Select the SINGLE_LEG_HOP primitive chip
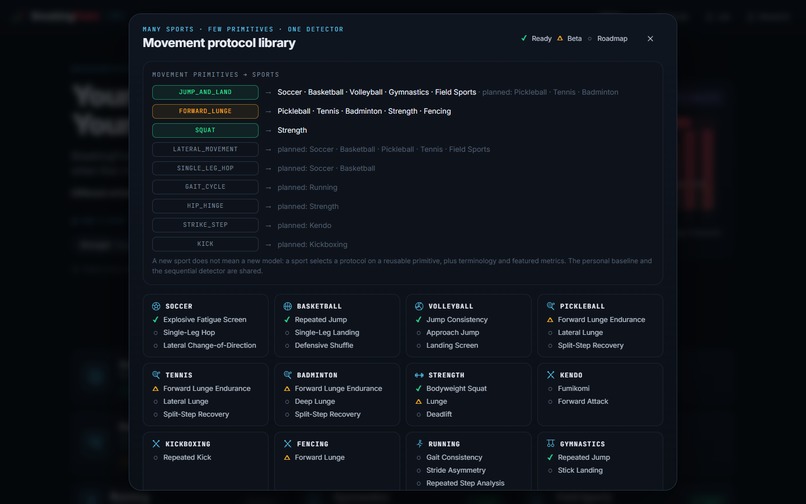The height and width of the screenshot is (504, 806). pyautogui.click(x=205, y=168)
